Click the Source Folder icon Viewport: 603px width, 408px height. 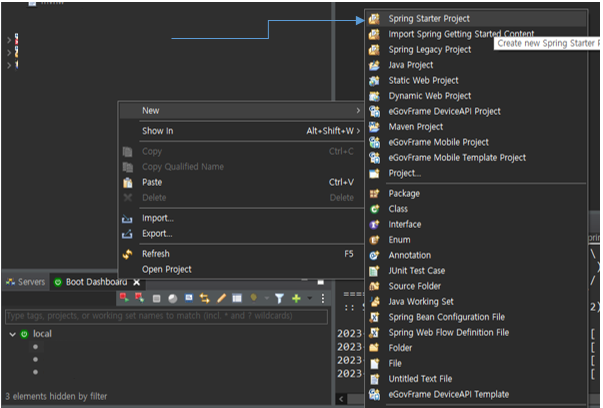point(374,286)
